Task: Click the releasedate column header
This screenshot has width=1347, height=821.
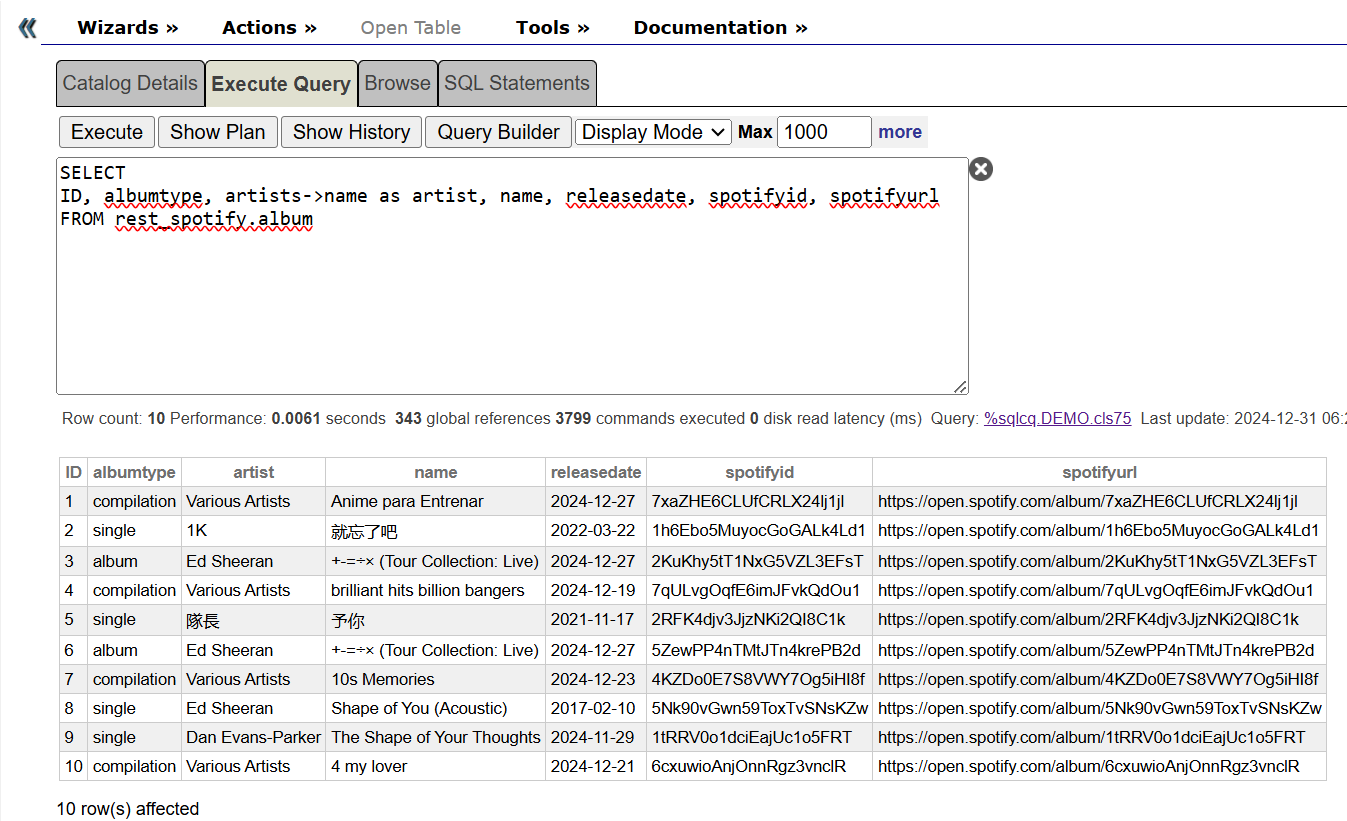Action: point(596,472)
